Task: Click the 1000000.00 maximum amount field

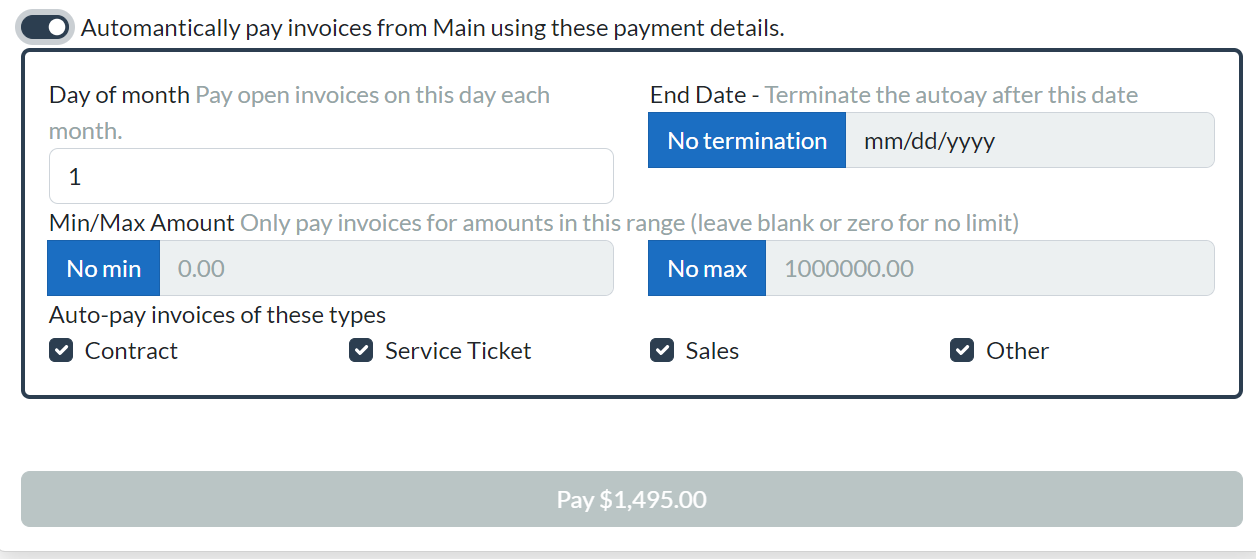Action: coord(990,268)
